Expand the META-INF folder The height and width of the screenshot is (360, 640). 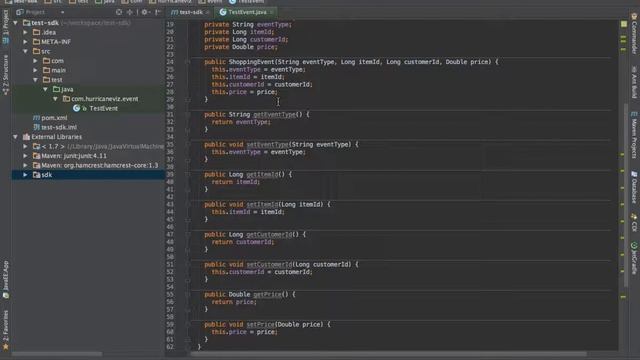click(25, 42)
